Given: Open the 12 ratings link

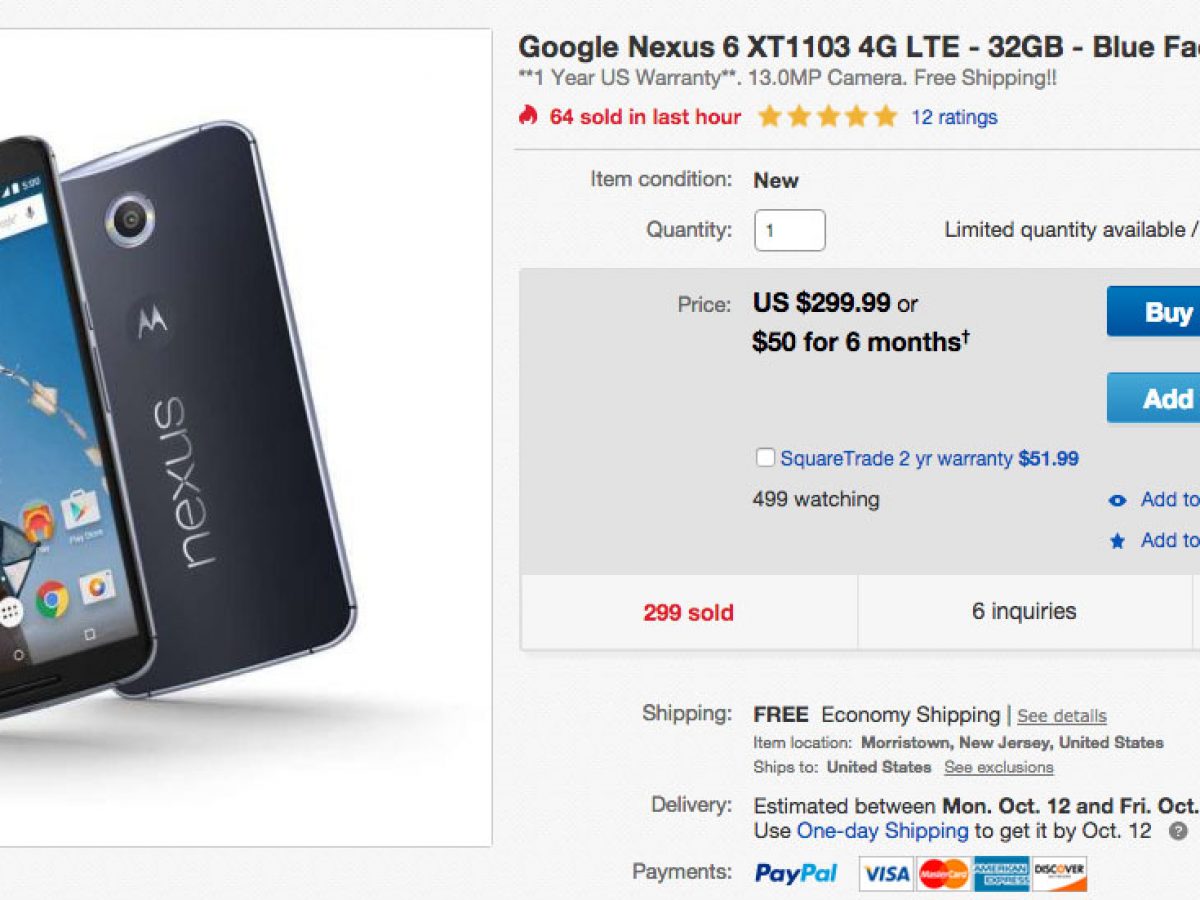Looking at the screenshot, I should coord(954,117).
